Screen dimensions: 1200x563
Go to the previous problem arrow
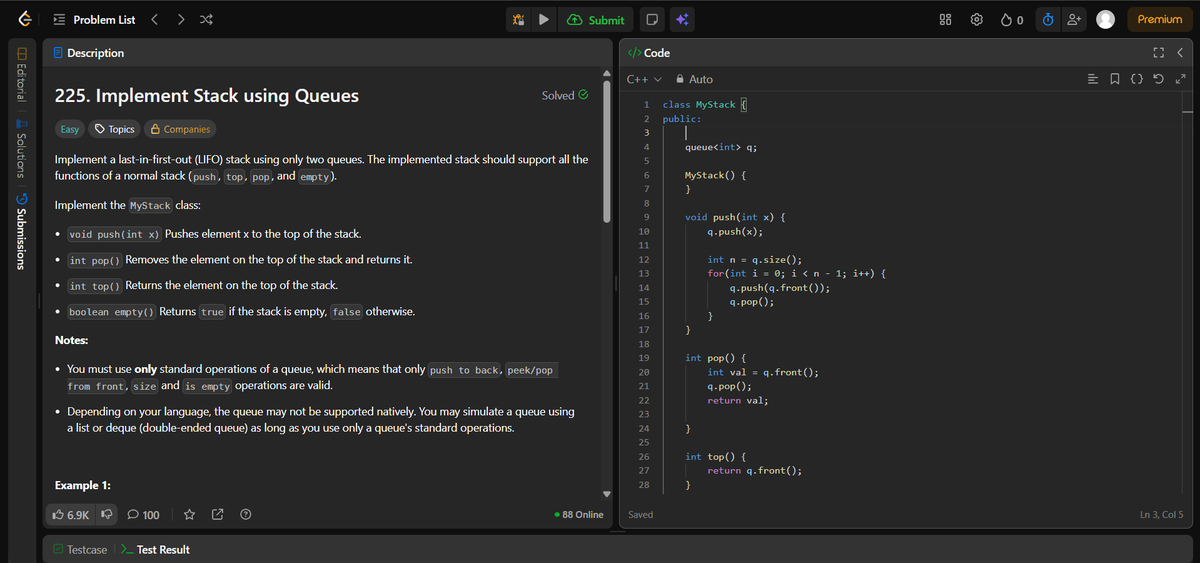pyautogui.click(x=154, y=19)
